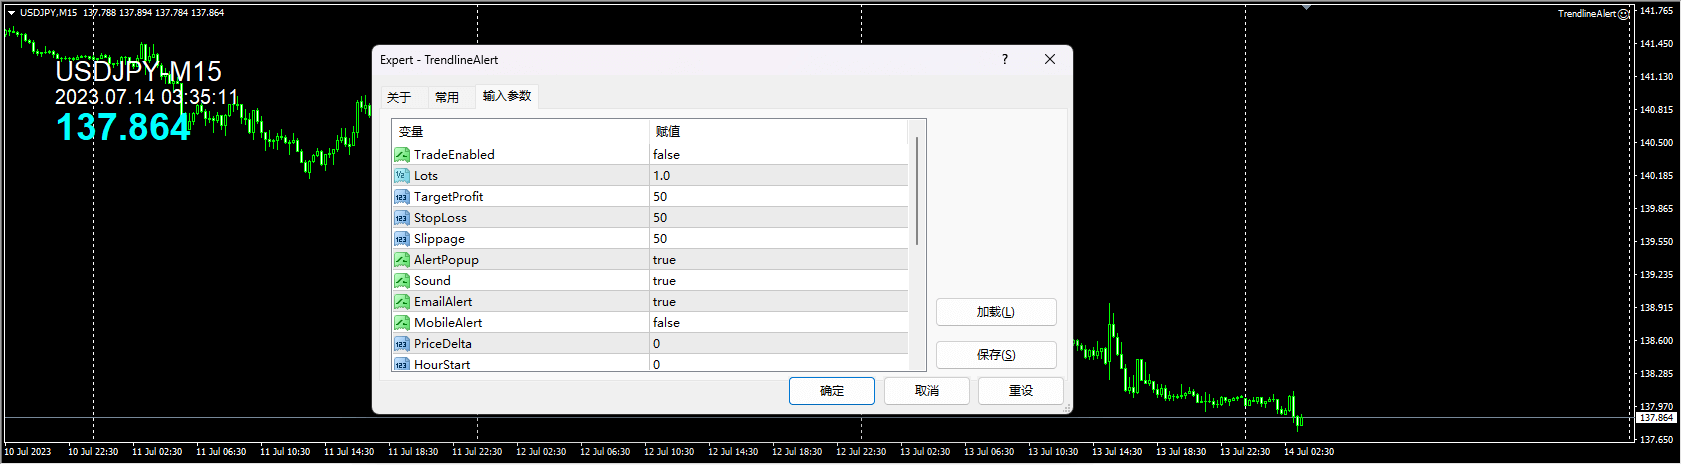The width and height of the screenshot is (1682, 465).
Task: Switch to the 常用 tab
Action: tap(447, 97)
